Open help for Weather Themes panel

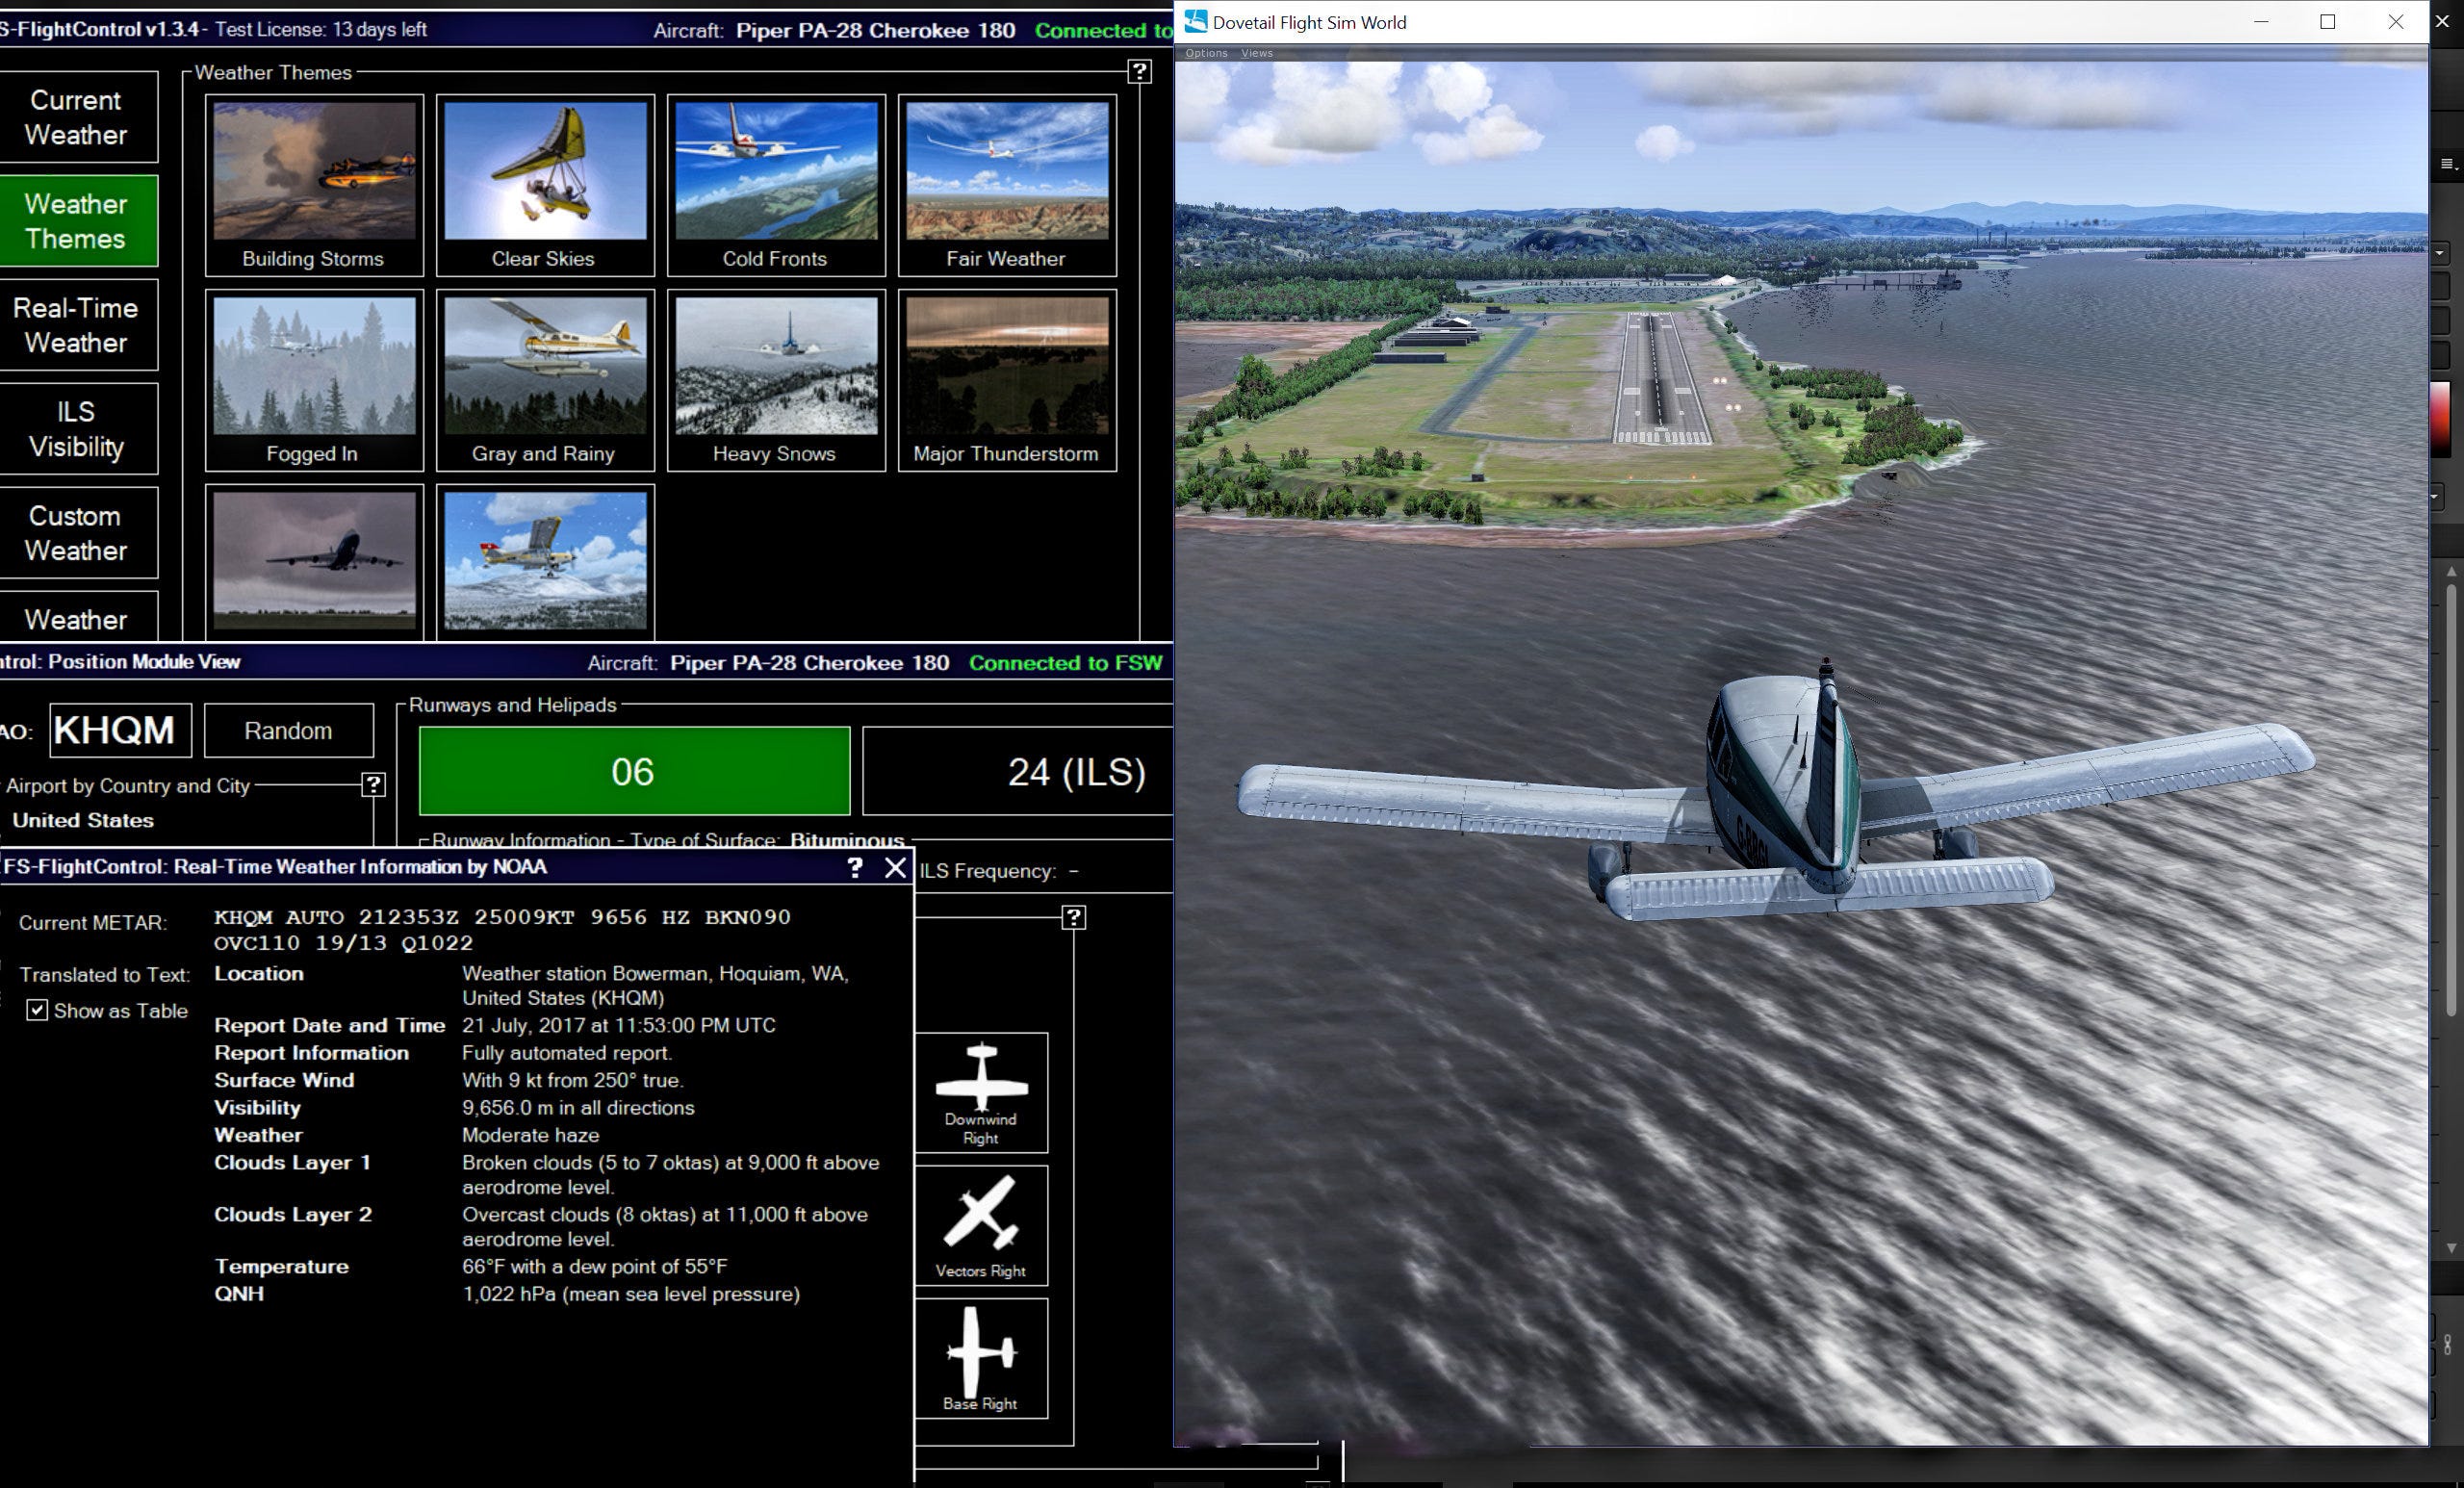coord(1139,71)
